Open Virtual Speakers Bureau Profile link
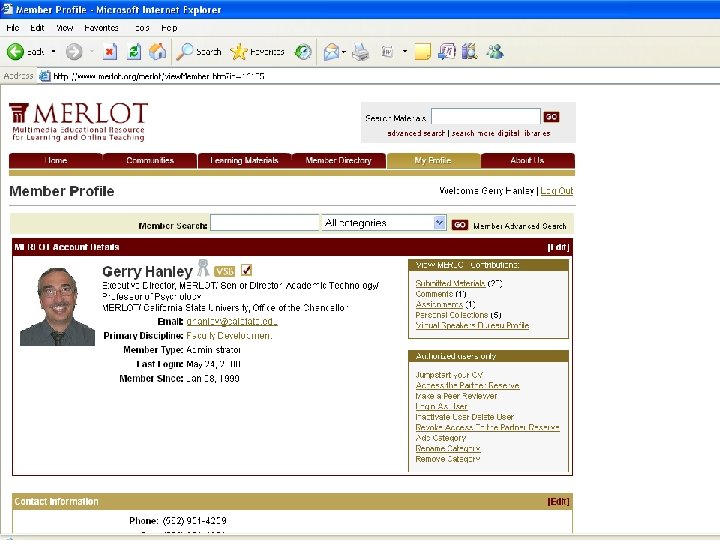 (472, 326)
